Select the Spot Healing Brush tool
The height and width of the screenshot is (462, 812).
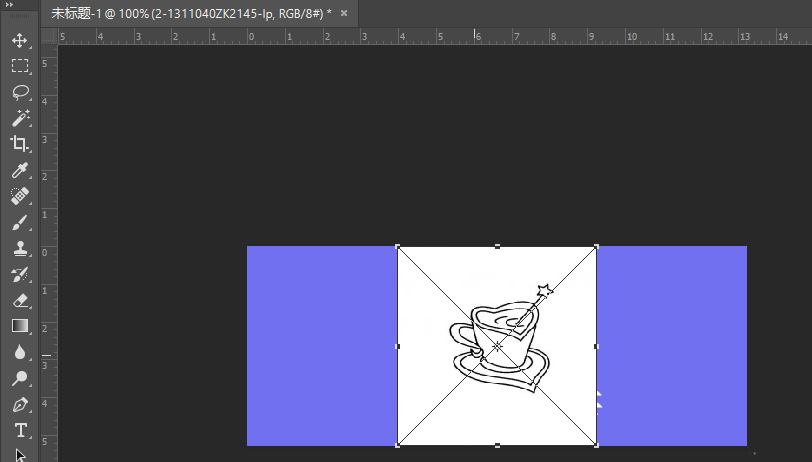[x=20, y=196]
